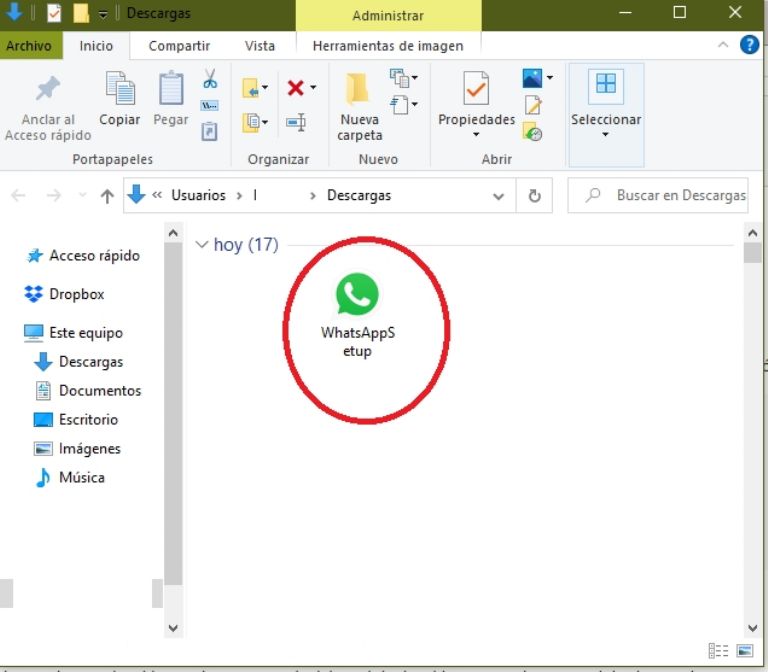Select the Inicio ribbon tab

96,46
